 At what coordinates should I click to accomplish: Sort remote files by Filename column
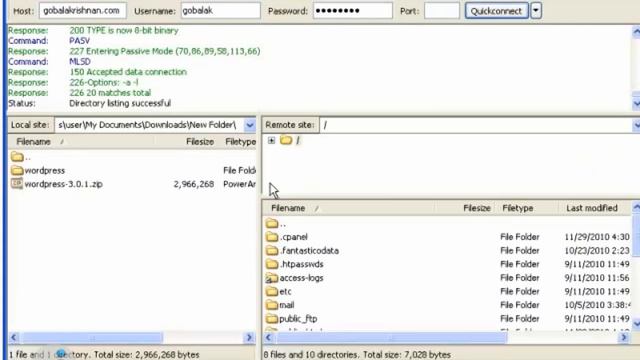click(x=288, y=208)
